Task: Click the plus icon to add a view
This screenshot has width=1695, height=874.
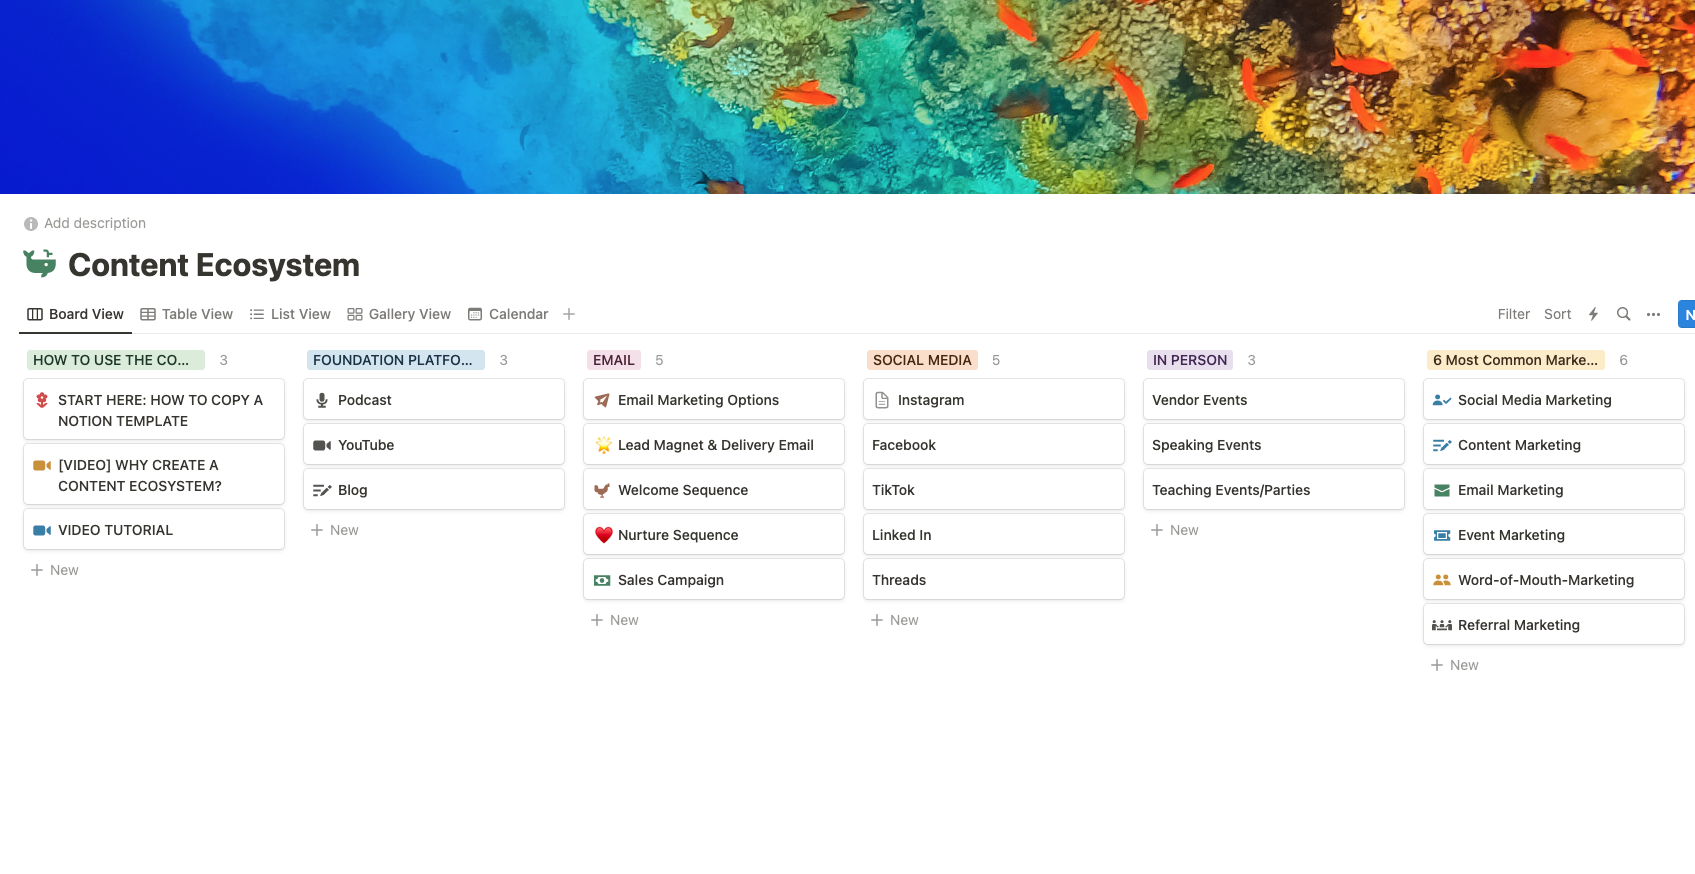Action: (569, 314)
